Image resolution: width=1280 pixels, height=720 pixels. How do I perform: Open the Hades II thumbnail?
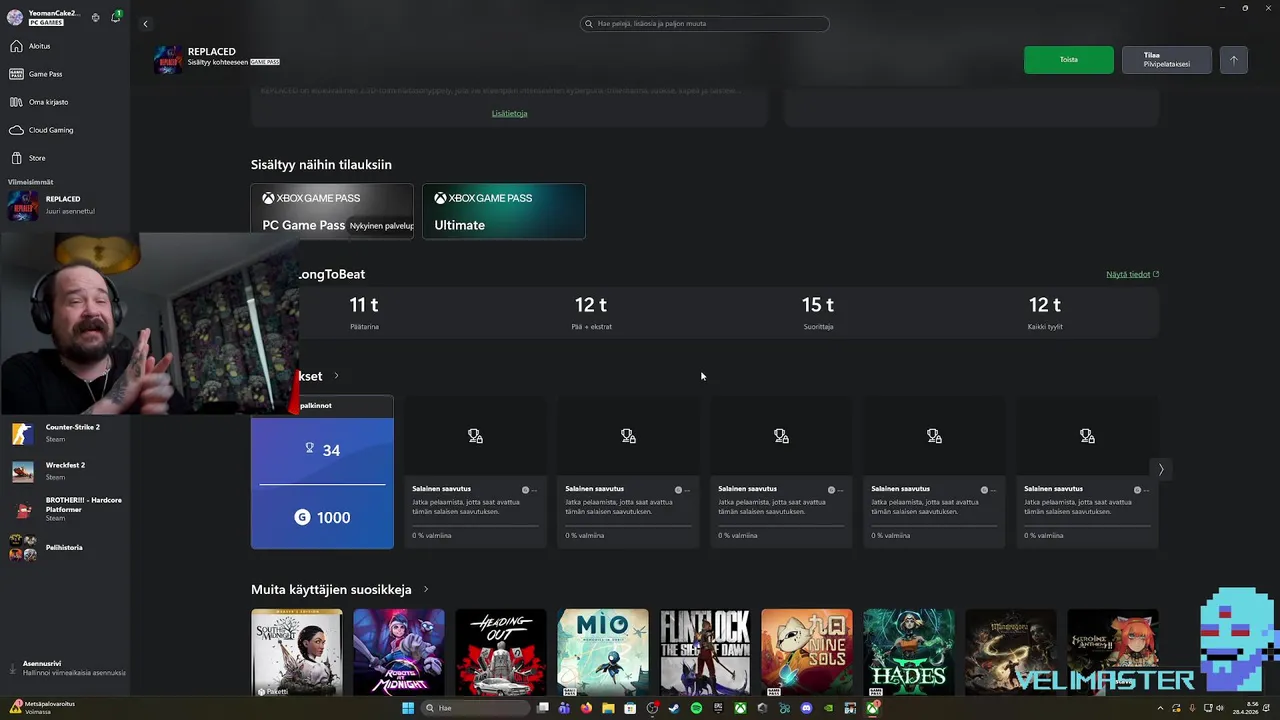click(908, 653)
